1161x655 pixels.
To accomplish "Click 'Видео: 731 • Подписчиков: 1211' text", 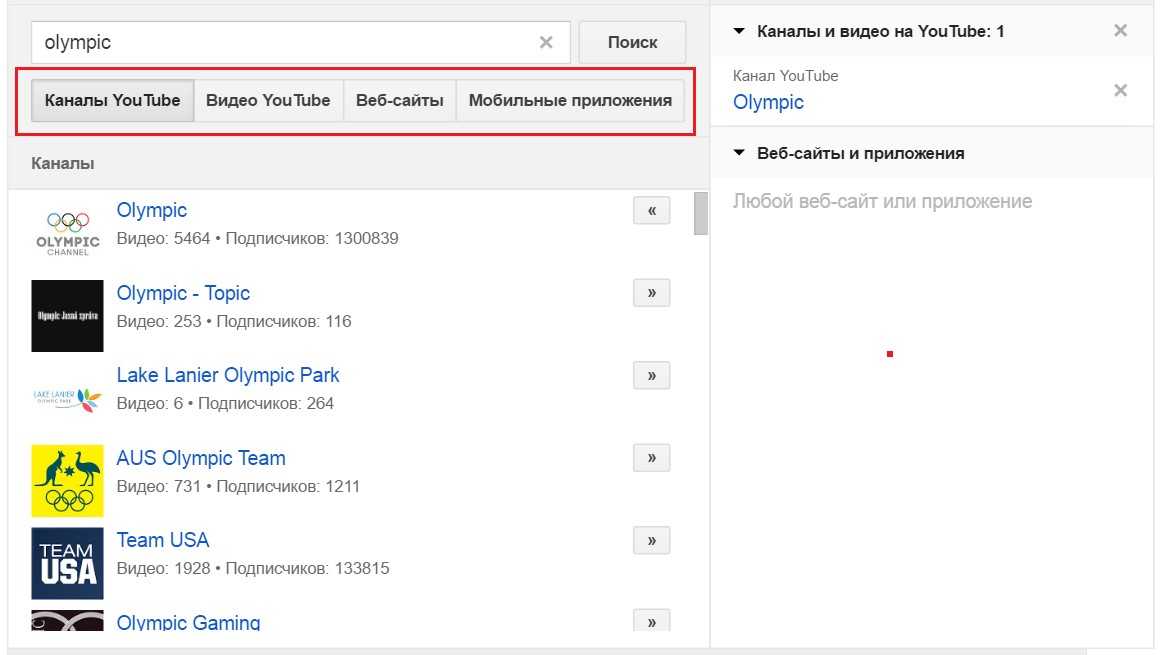I will pyautogui.click(x=238, y=486).
